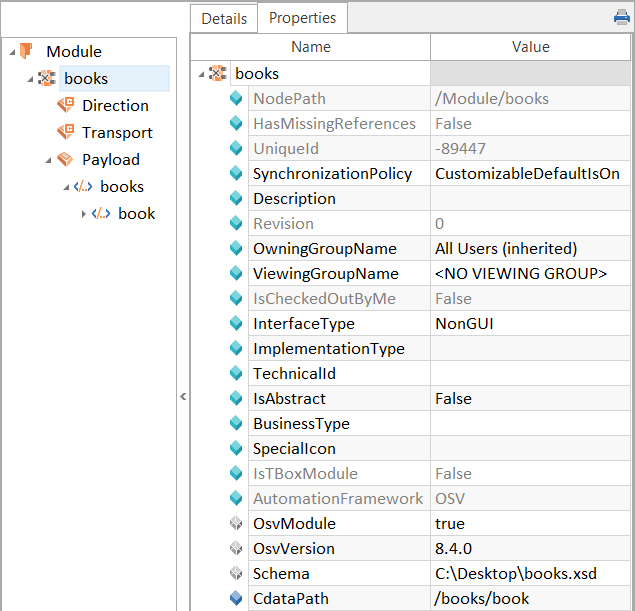
Task: Click the Description value field
Action: pos(530,199)
